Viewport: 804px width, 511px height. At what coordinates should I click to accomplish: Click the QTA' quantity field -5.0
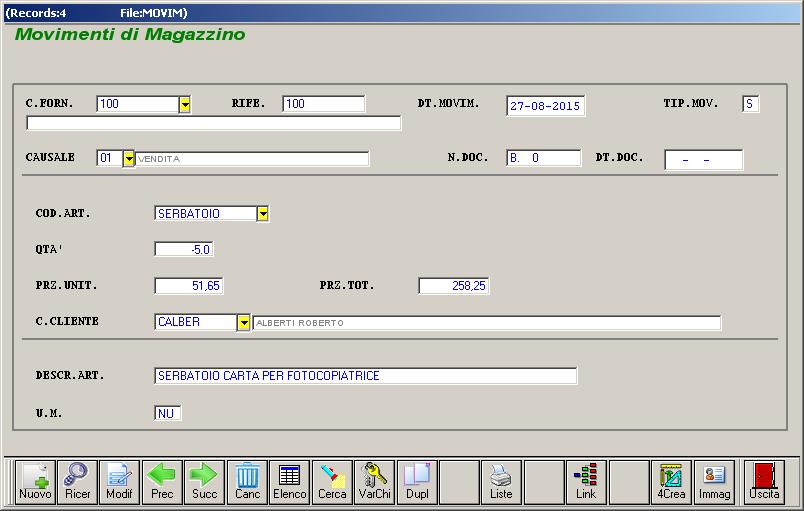(184, 250)
